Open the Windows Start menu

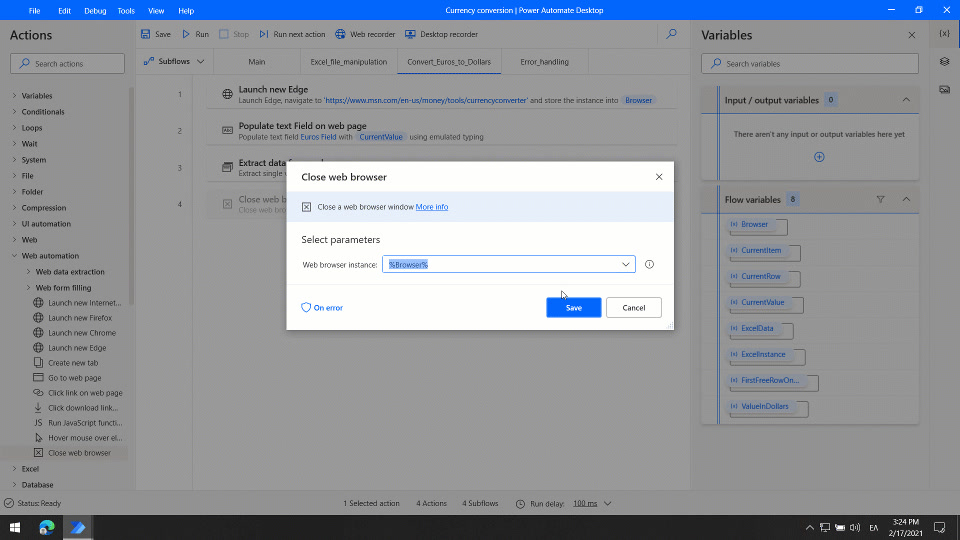coord(15,528)
